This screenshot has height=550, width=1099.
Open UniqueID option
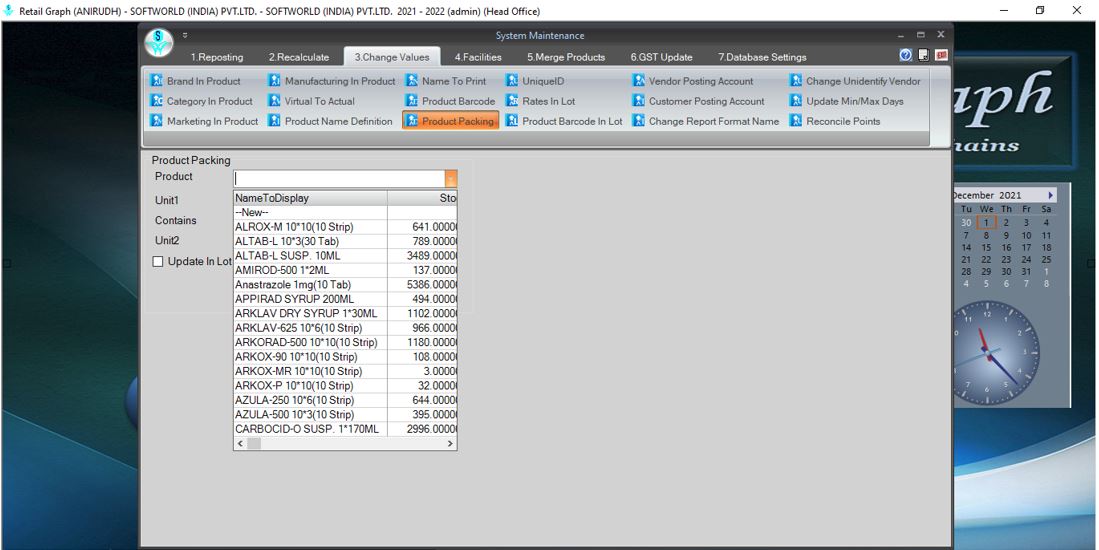535,81
